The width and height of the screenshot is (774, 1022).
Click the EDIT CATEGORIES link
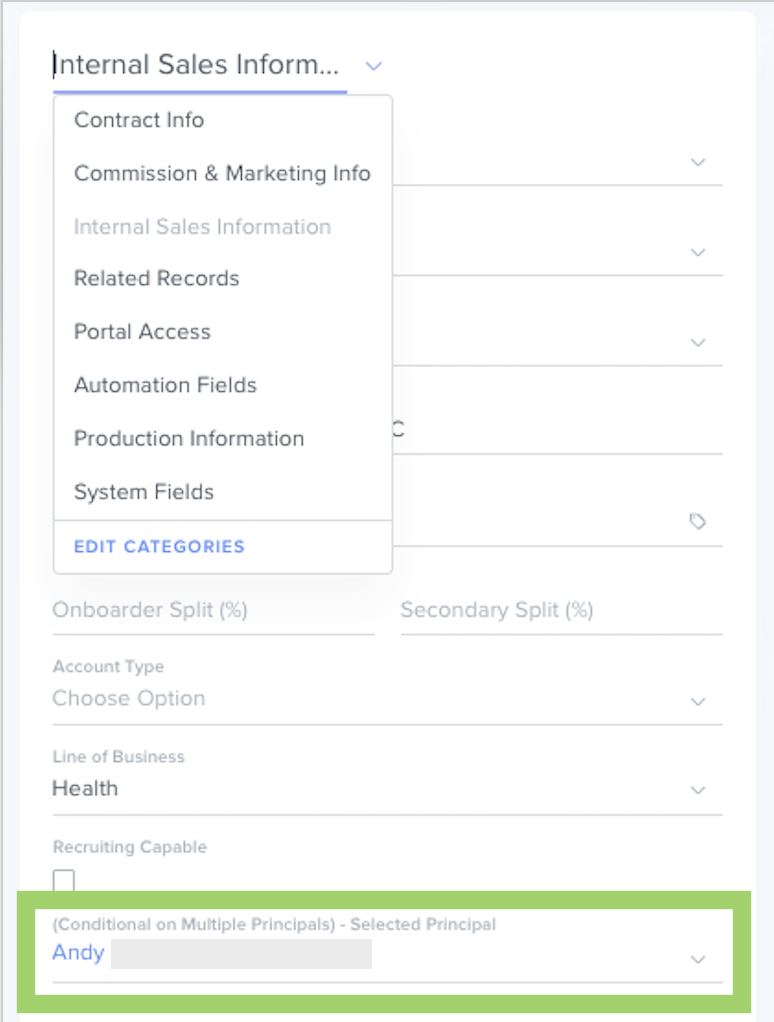pos(159,547)
